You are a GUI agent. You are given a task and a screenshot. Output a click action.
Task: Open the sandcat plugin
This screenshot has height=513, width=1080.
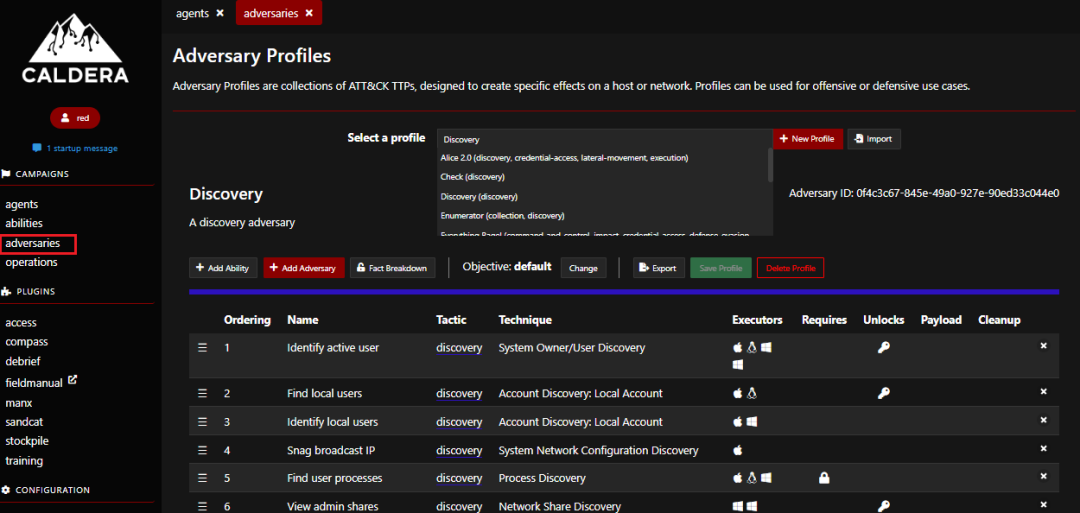coord(24,422)
